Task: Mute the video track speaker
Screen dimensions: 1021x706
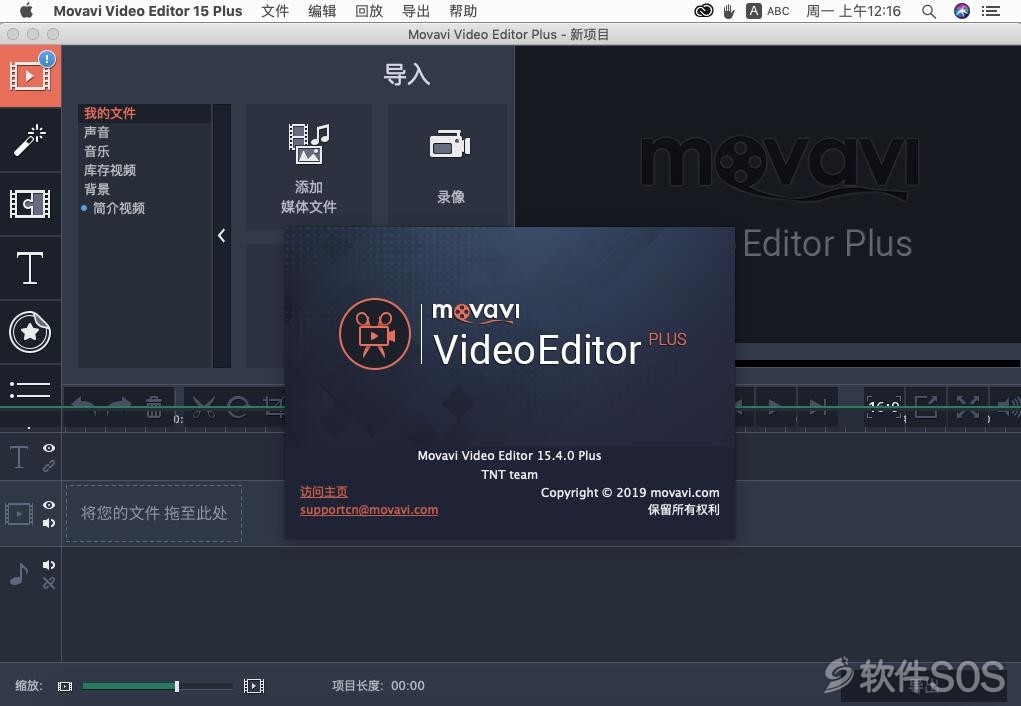Action: click(49, 523)
